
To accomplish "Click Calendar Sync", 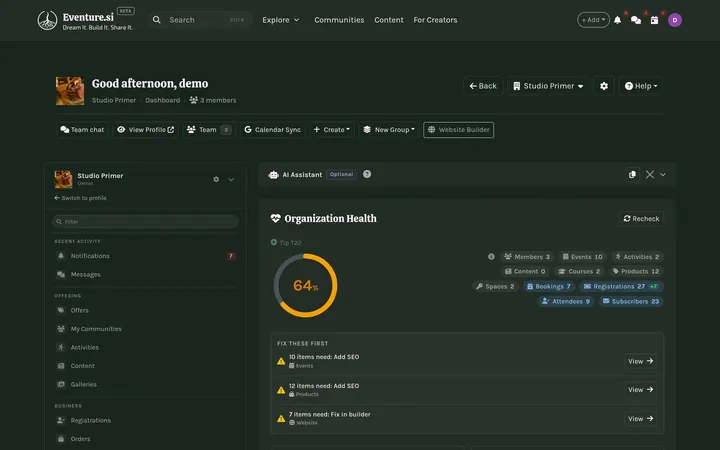I will click(x=272, y=130).
